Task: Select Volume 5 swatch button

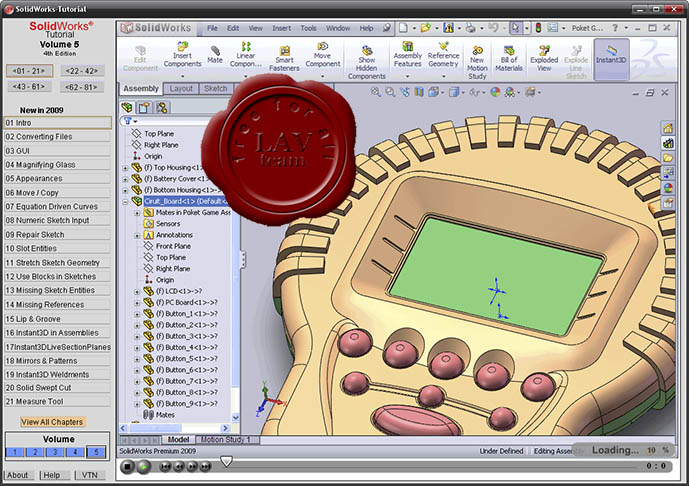Action: coord(96,452)
